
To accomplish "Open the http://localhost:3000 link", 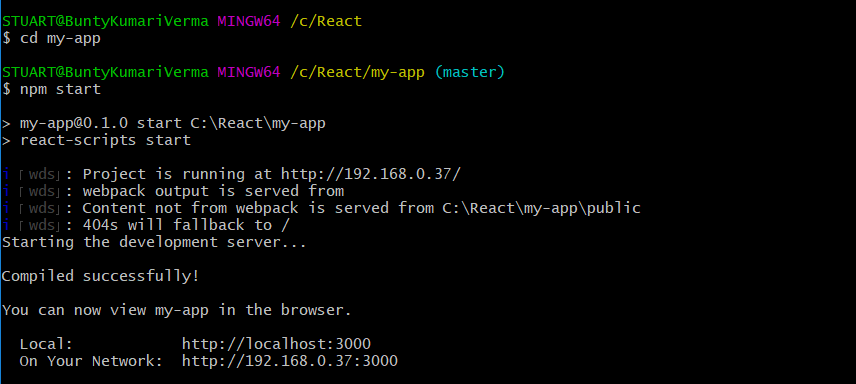I will click(276, 344).
